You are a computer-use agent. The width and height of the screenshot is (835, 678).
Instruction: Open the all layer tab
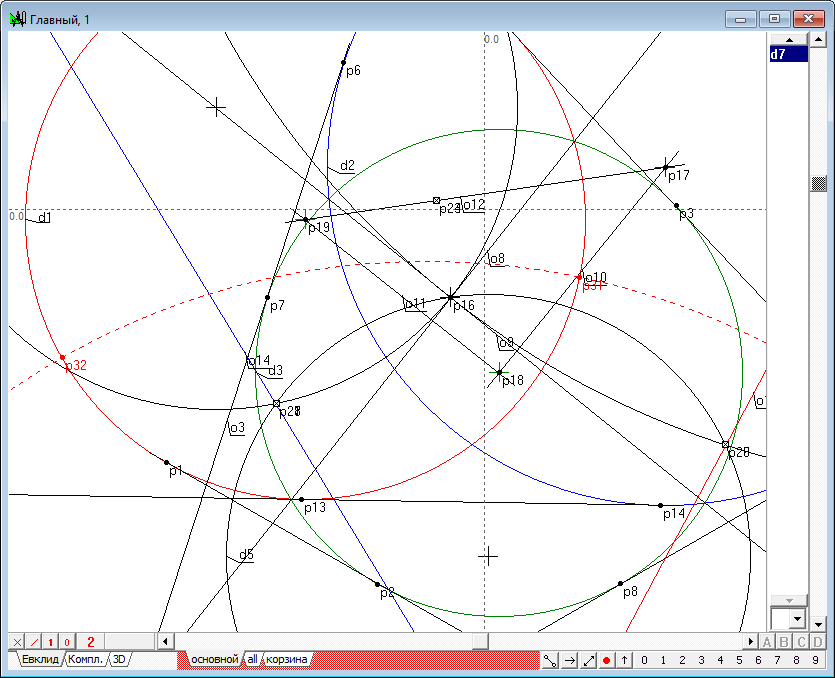252,659
